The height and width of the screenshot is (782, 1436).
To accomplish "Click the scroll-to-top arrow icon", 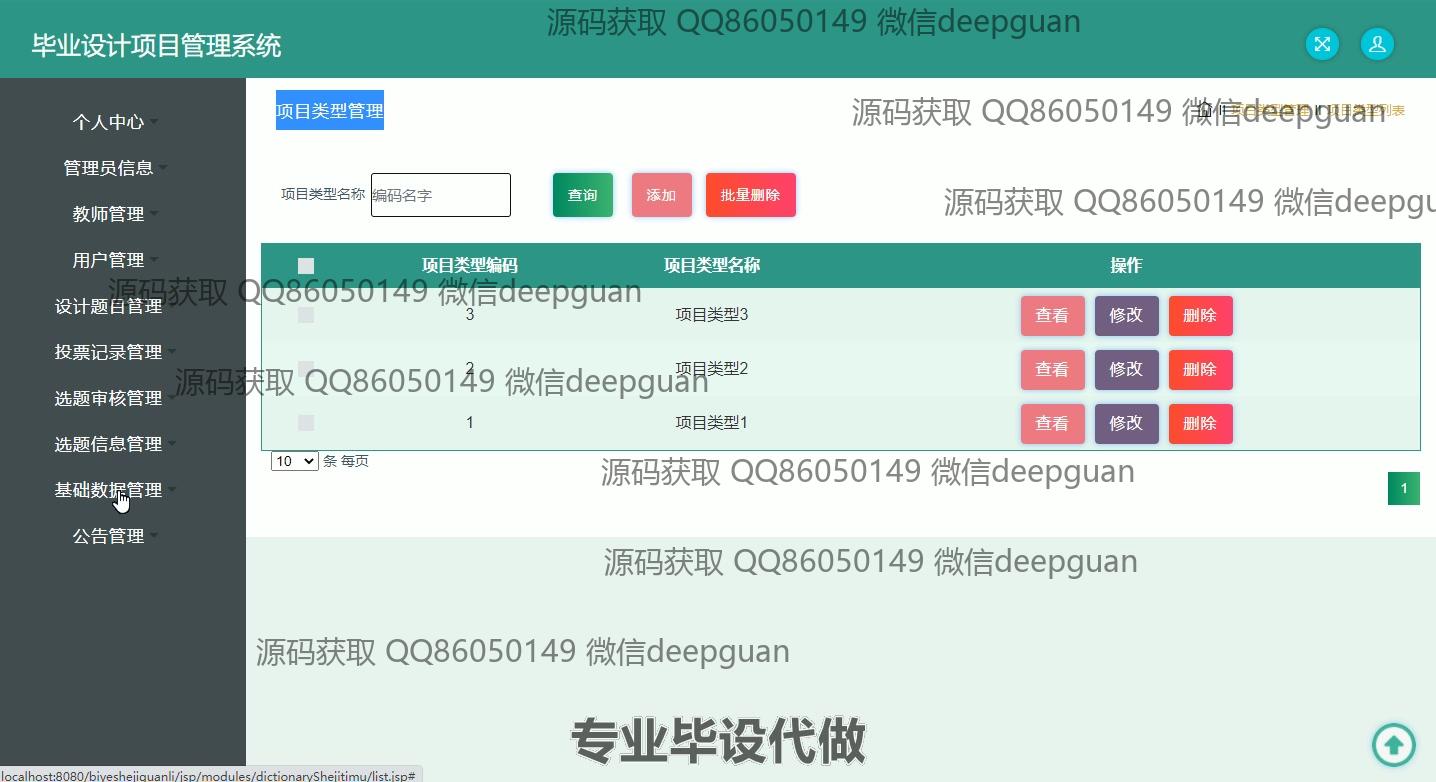I will pyautogui.click(x=1393, y=744).
